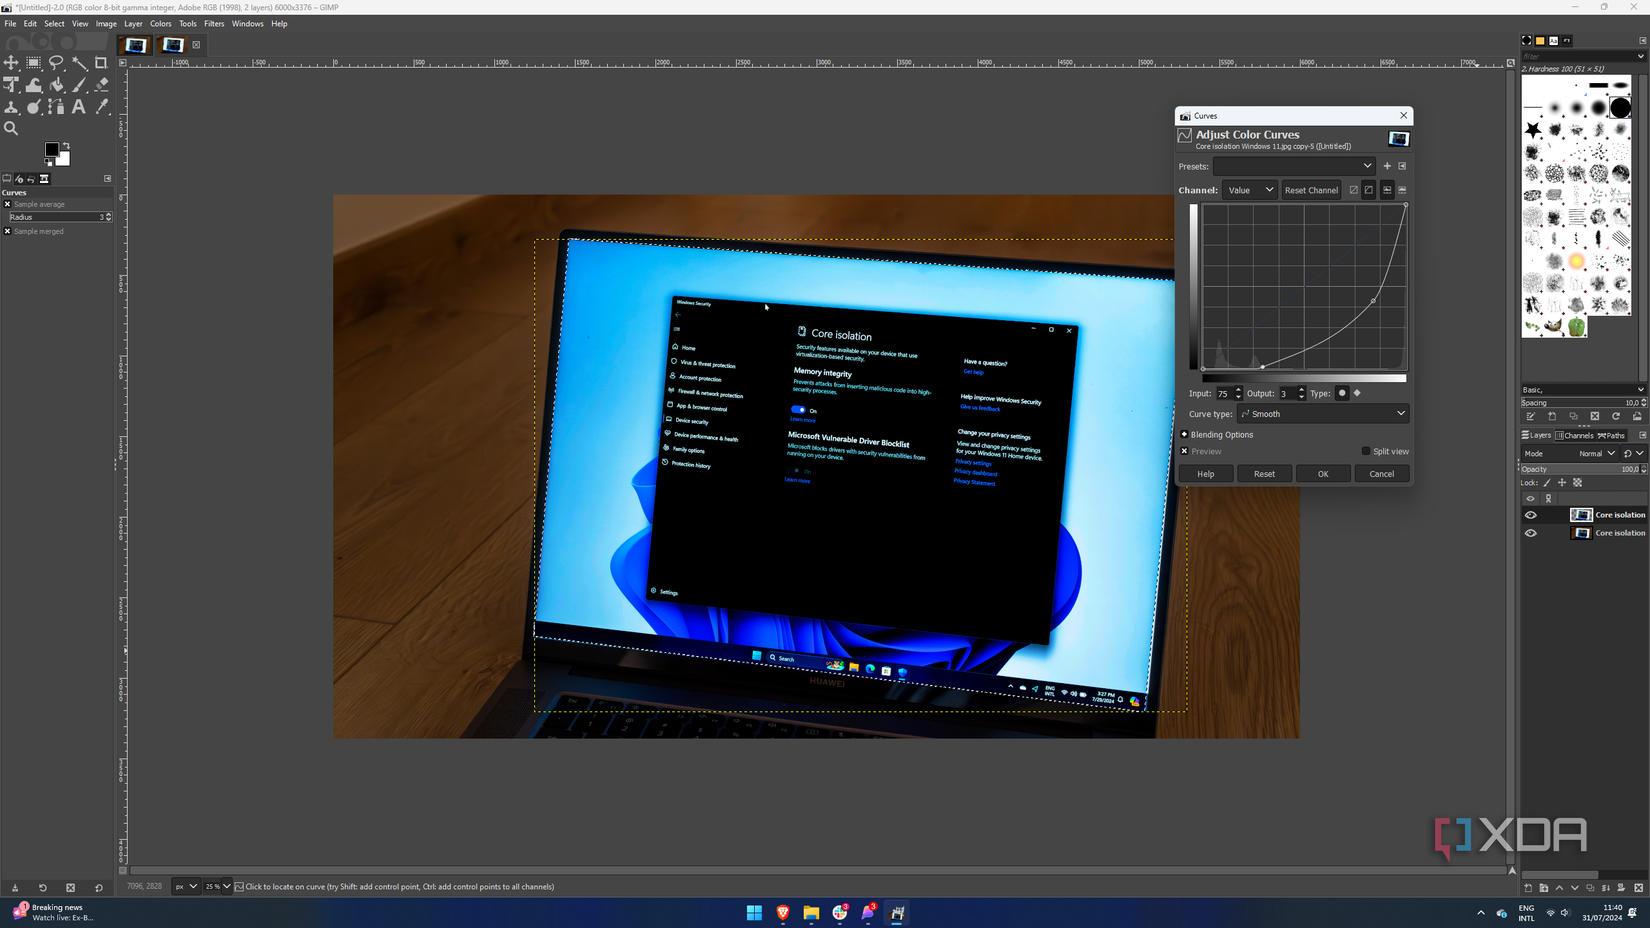The image size is (1650, 928).
Task: Choose the Eraser tool
Action: (101, 85)
